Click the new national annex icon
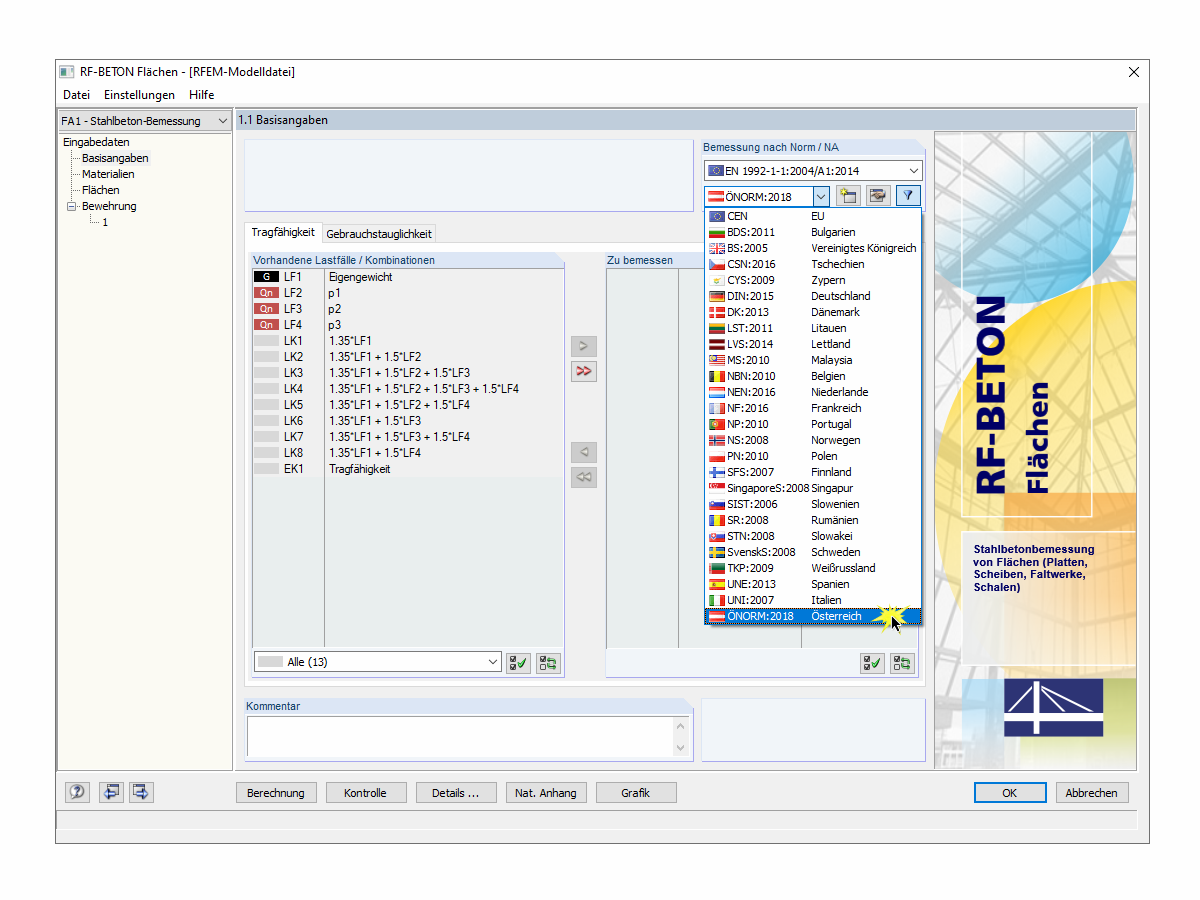1200x900 pixels. 848,196
